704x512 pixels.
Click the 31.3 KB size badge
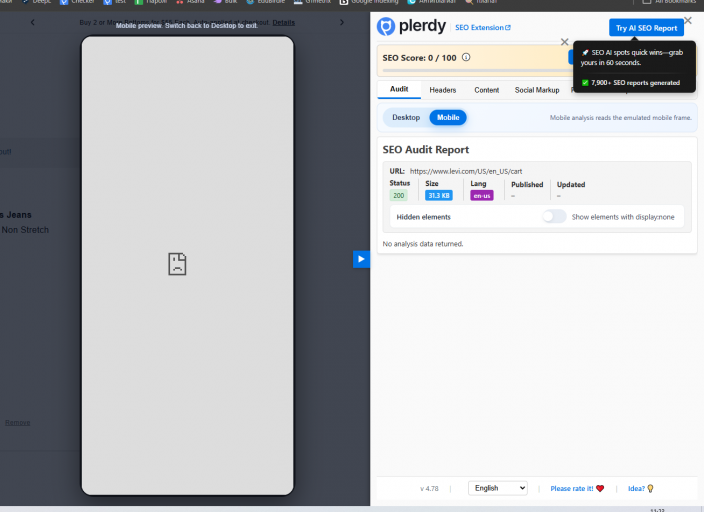click(x=439, y=195)
